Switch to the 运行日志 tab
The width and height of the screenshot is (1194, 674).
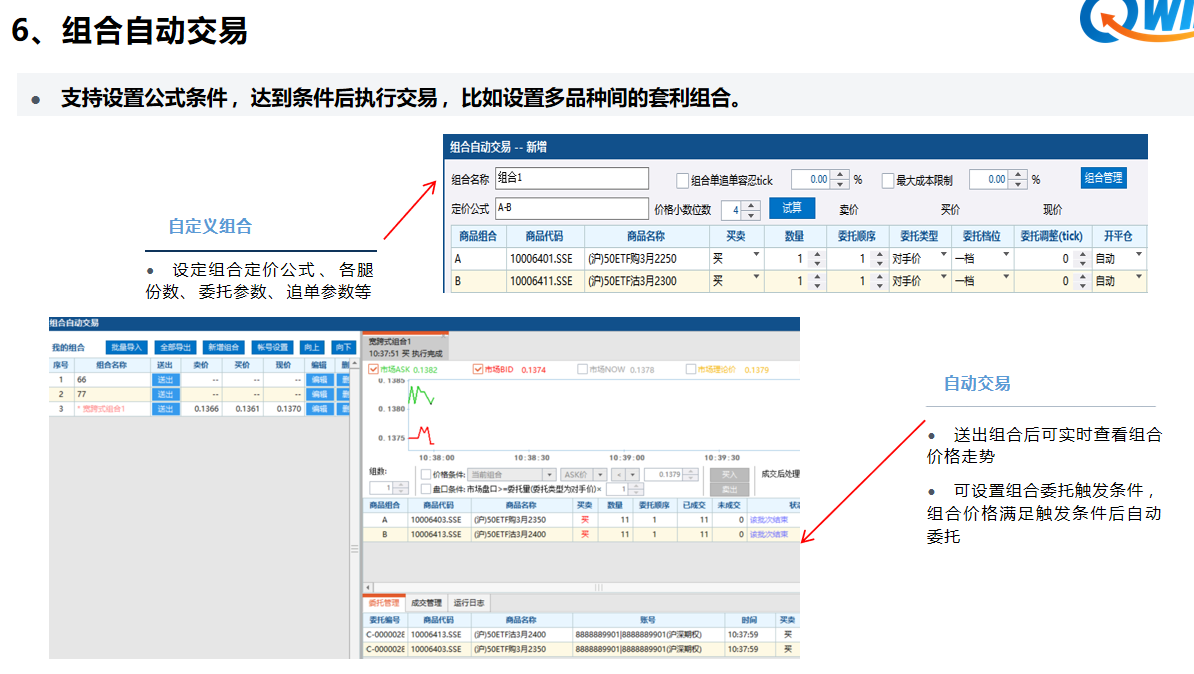coord(468,601)
